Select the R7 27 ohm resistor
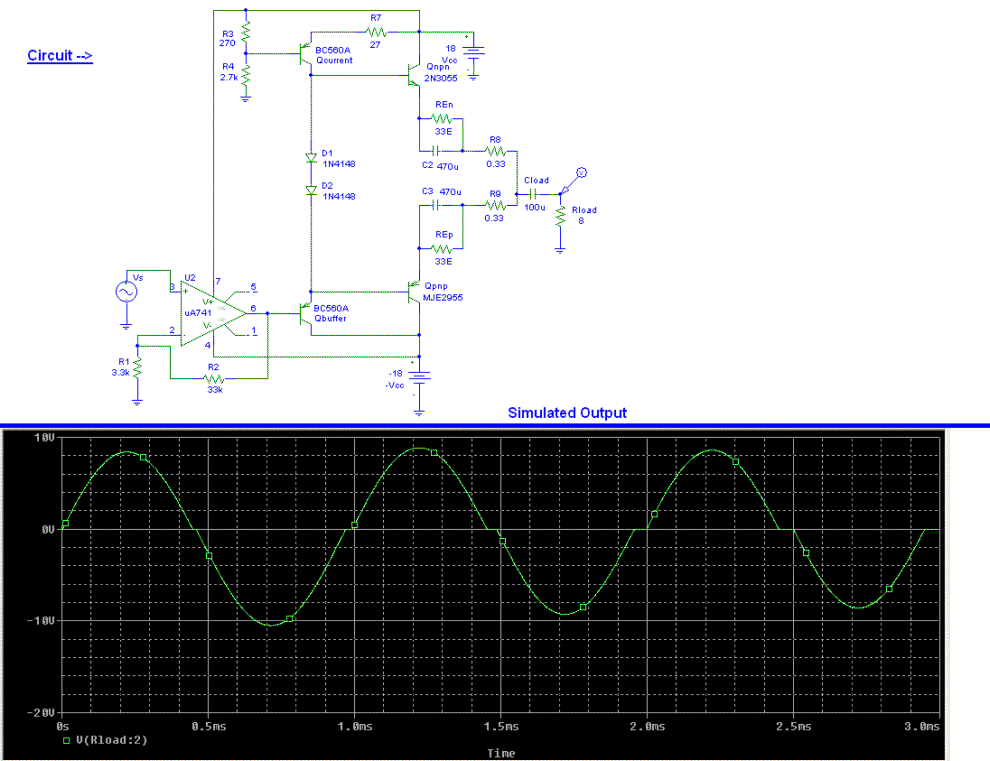 (376, 32)
